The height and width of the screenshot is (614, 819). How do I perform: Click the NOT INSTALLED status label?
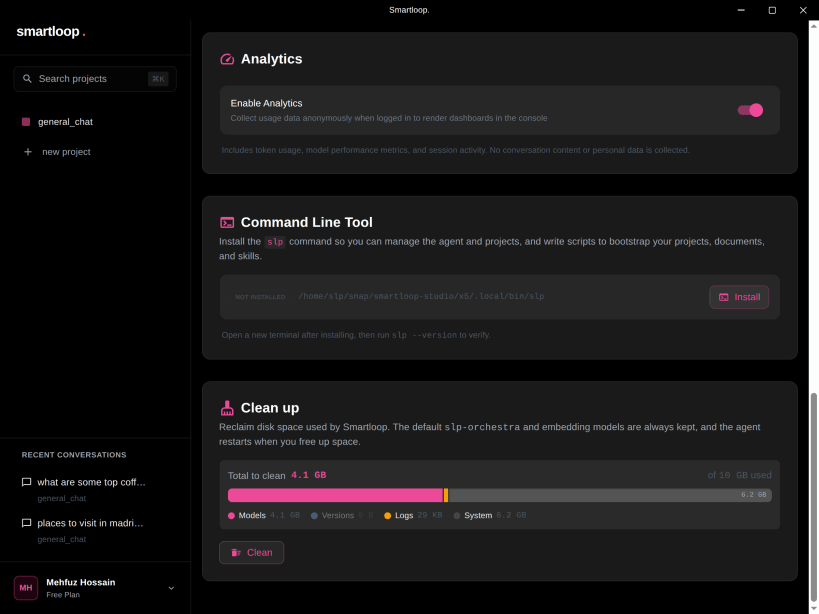coord(260,297)
